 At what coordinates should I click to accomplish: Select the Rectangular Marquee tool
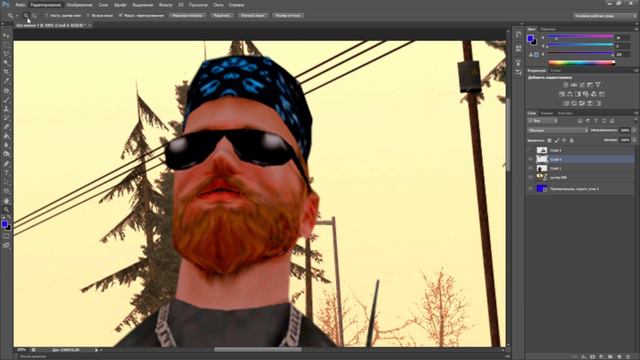6,45
